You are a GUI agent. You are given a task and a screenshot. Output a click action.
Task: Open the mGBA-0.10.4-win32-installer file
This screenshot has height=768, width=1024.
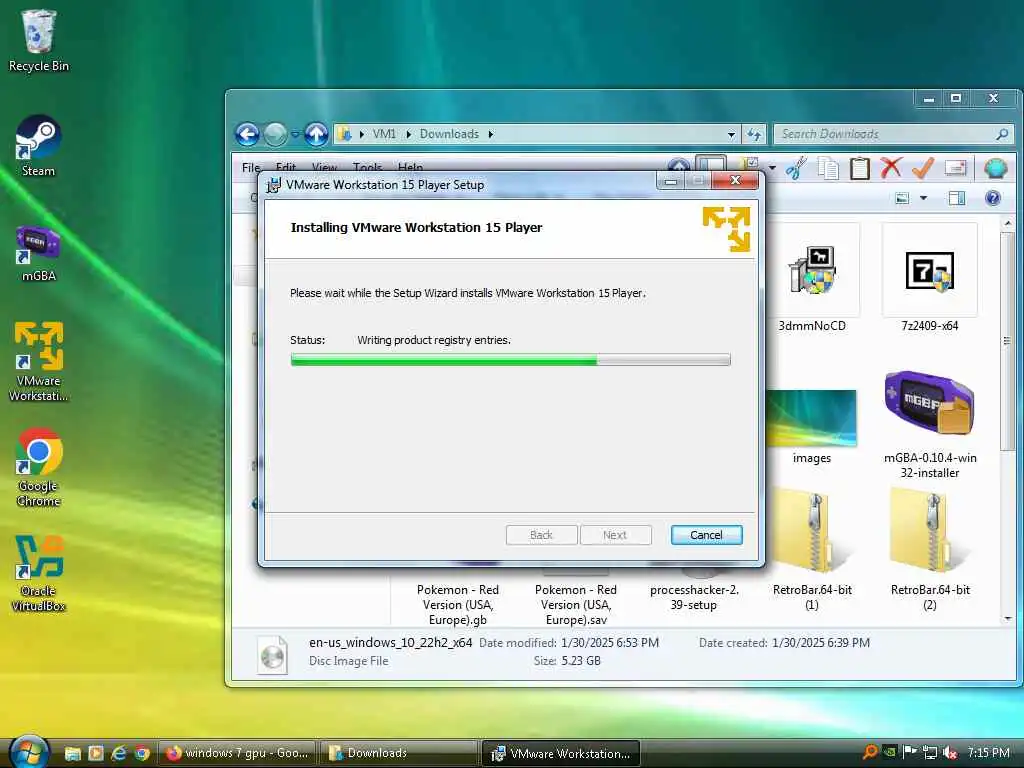coord(929,424)
